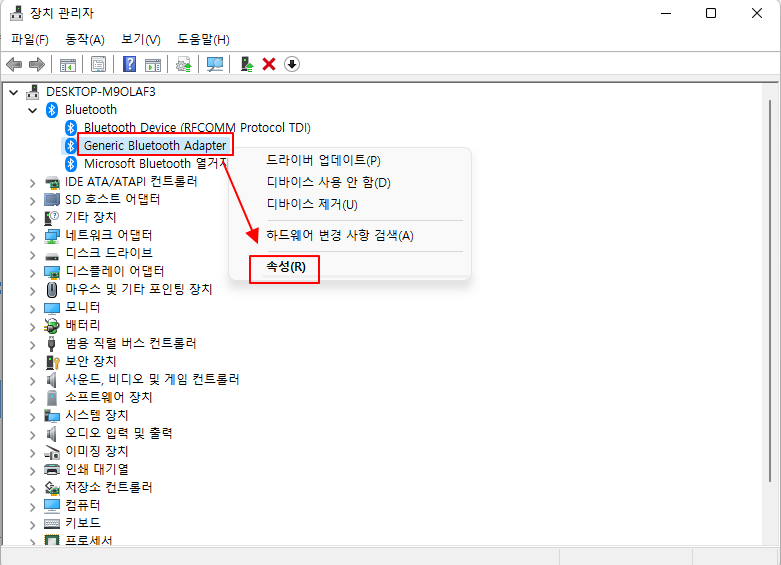Expand the 시스템 장치 chevron
781x565 pixels.
33,417
